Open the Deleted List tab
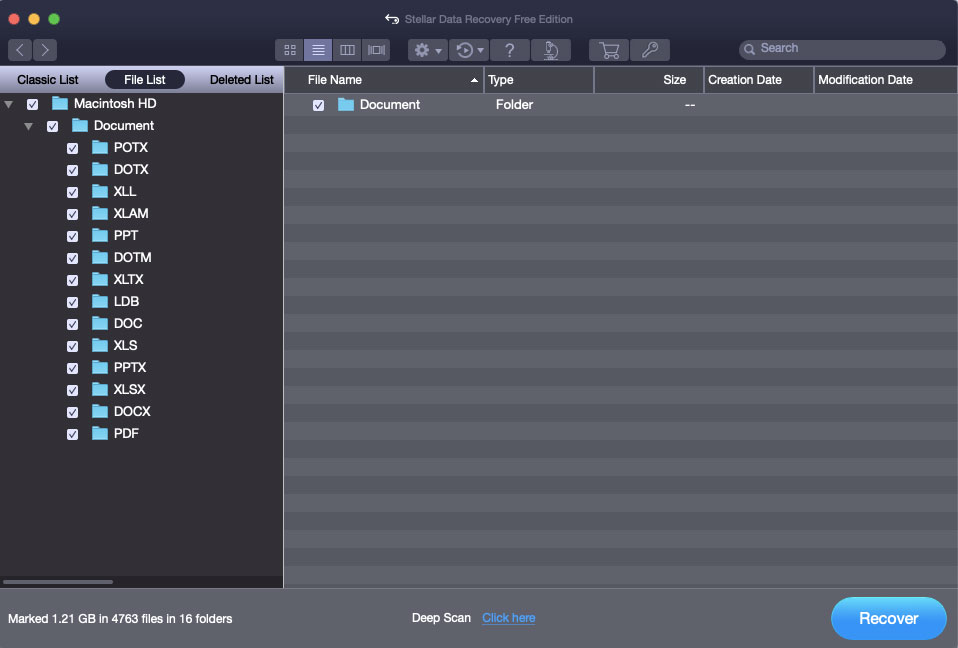Image resolution: width=958 pixels, height=648 pixels. click(x=241, y=80)
